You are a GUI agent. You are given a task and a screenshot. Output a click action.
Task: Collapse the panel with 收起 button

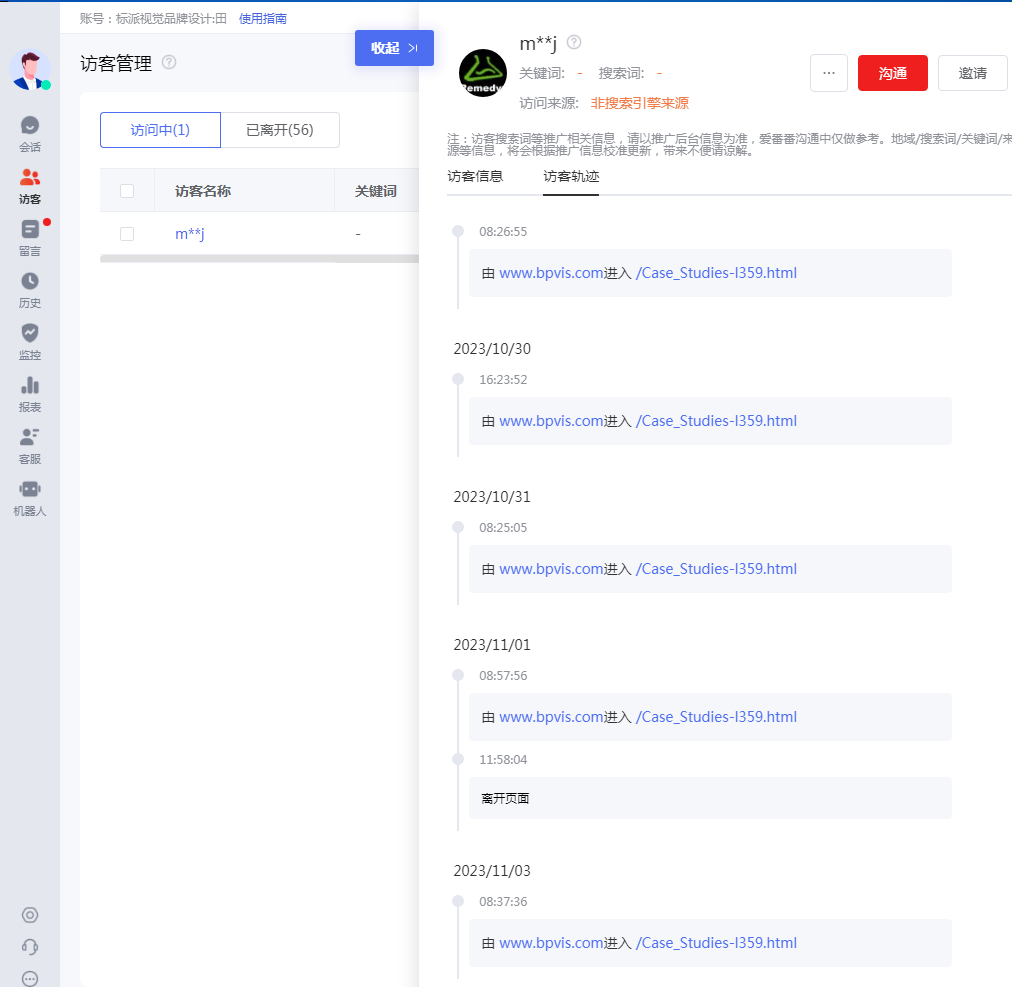(x=394, y=48)
